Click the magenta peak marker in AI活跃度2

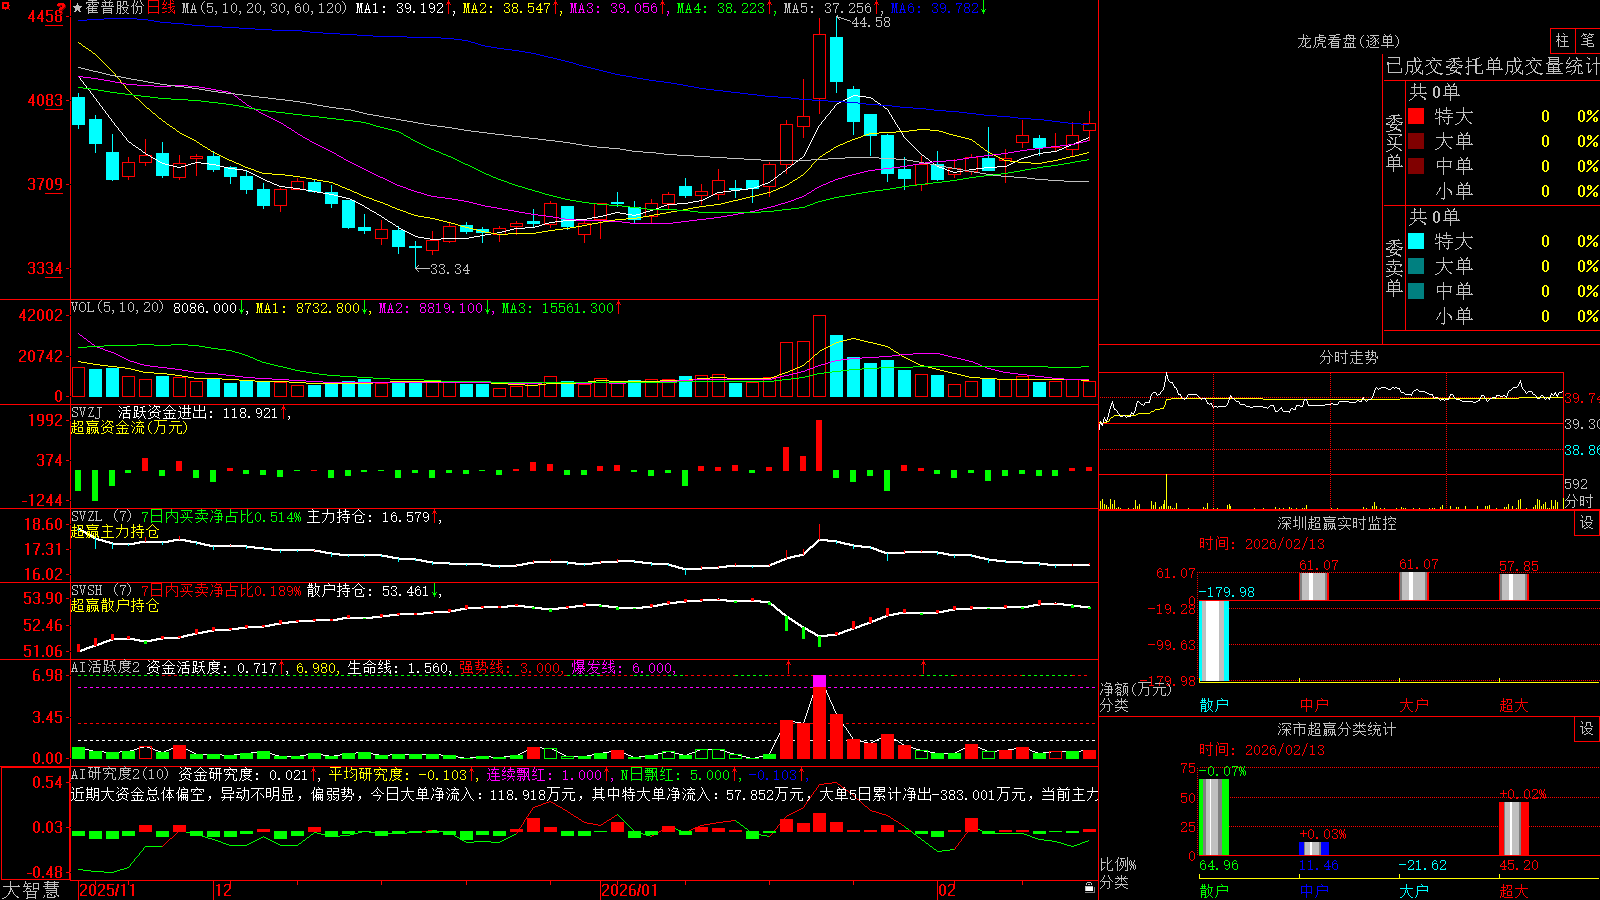coord(820,681)
